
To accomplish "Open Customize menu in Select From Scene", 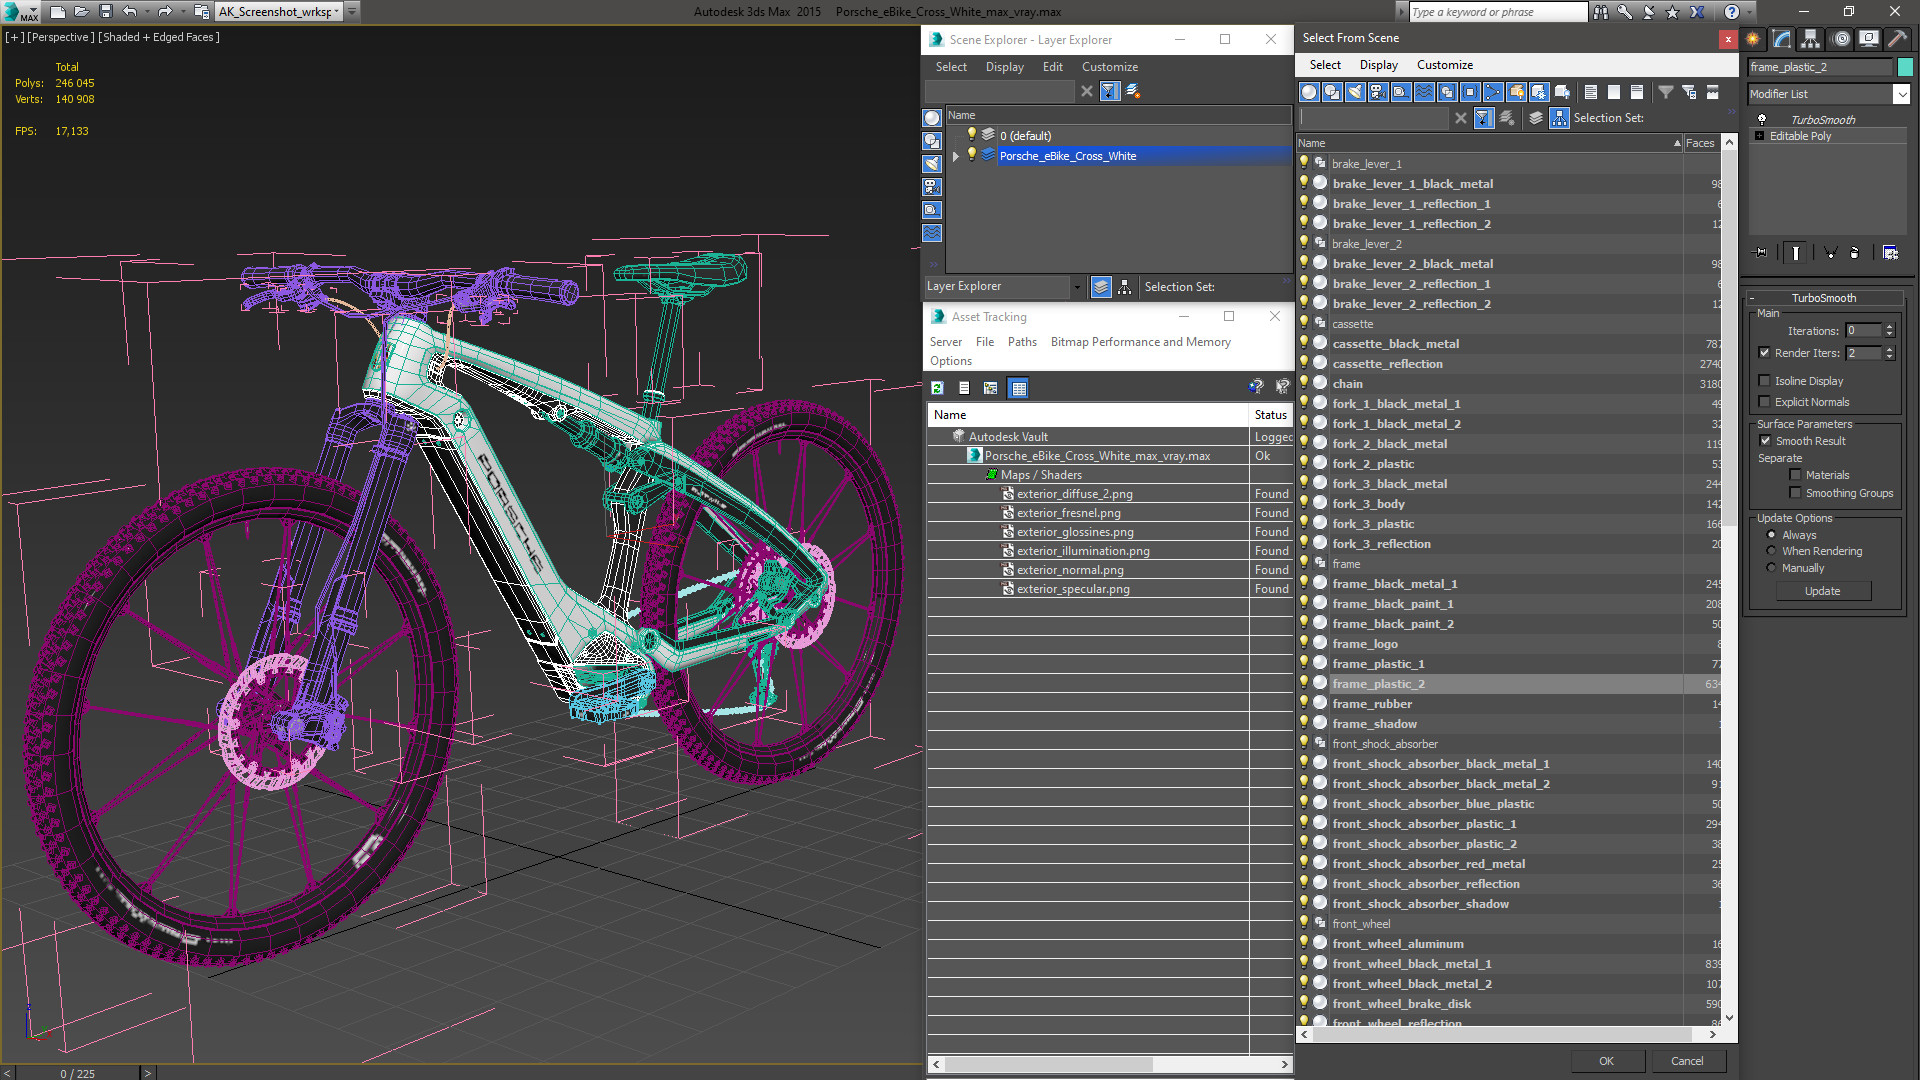I will tap(1444, 65).
